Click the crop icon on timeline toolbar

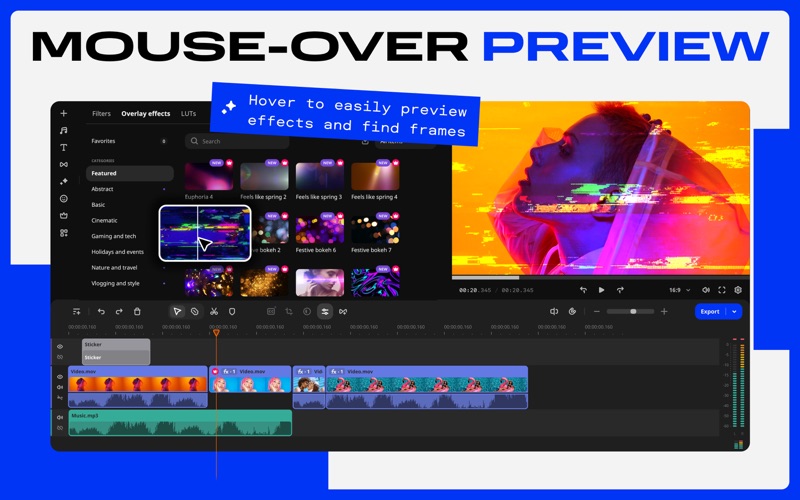pos(289,311)
